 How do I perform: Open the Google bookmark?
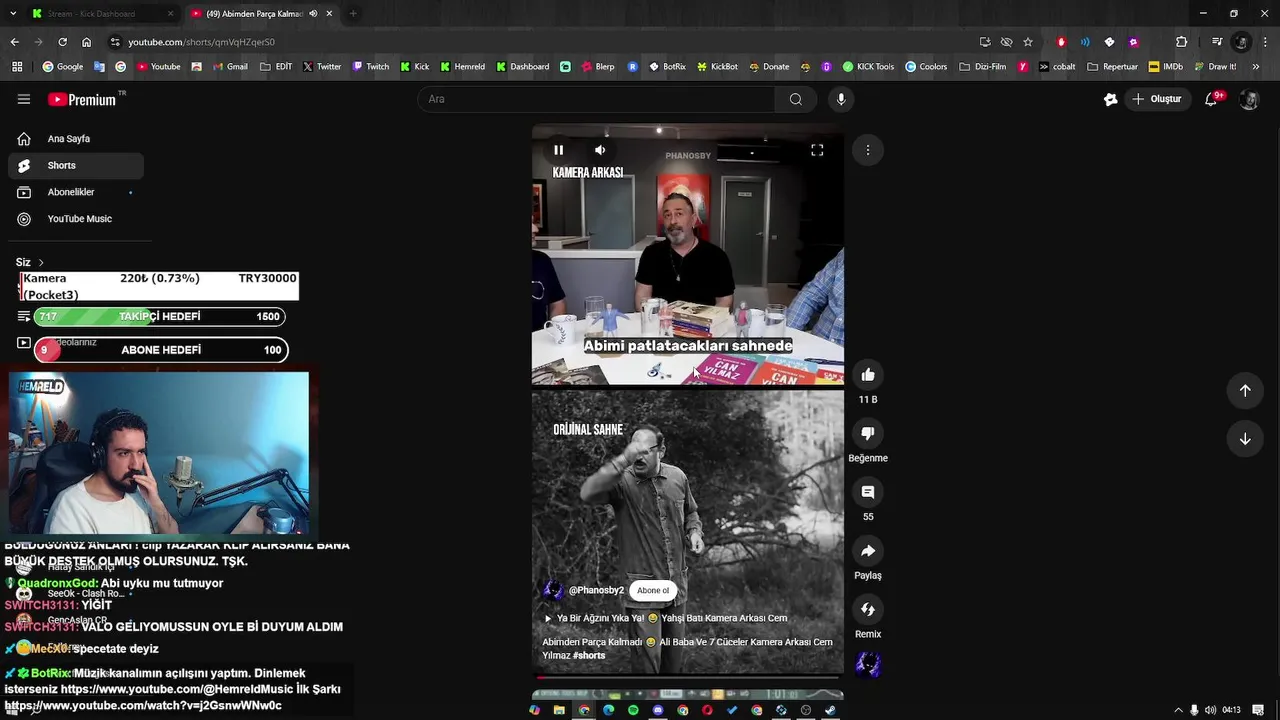(x=62, y=67)
